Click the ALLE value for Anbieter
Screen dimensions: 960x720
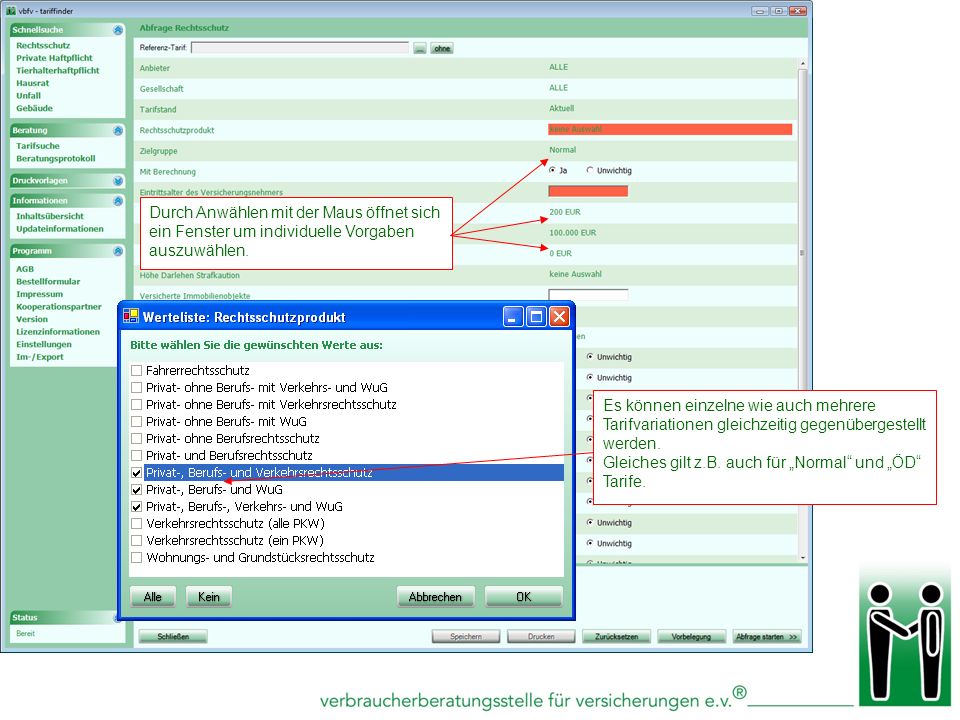click(558, 67)
